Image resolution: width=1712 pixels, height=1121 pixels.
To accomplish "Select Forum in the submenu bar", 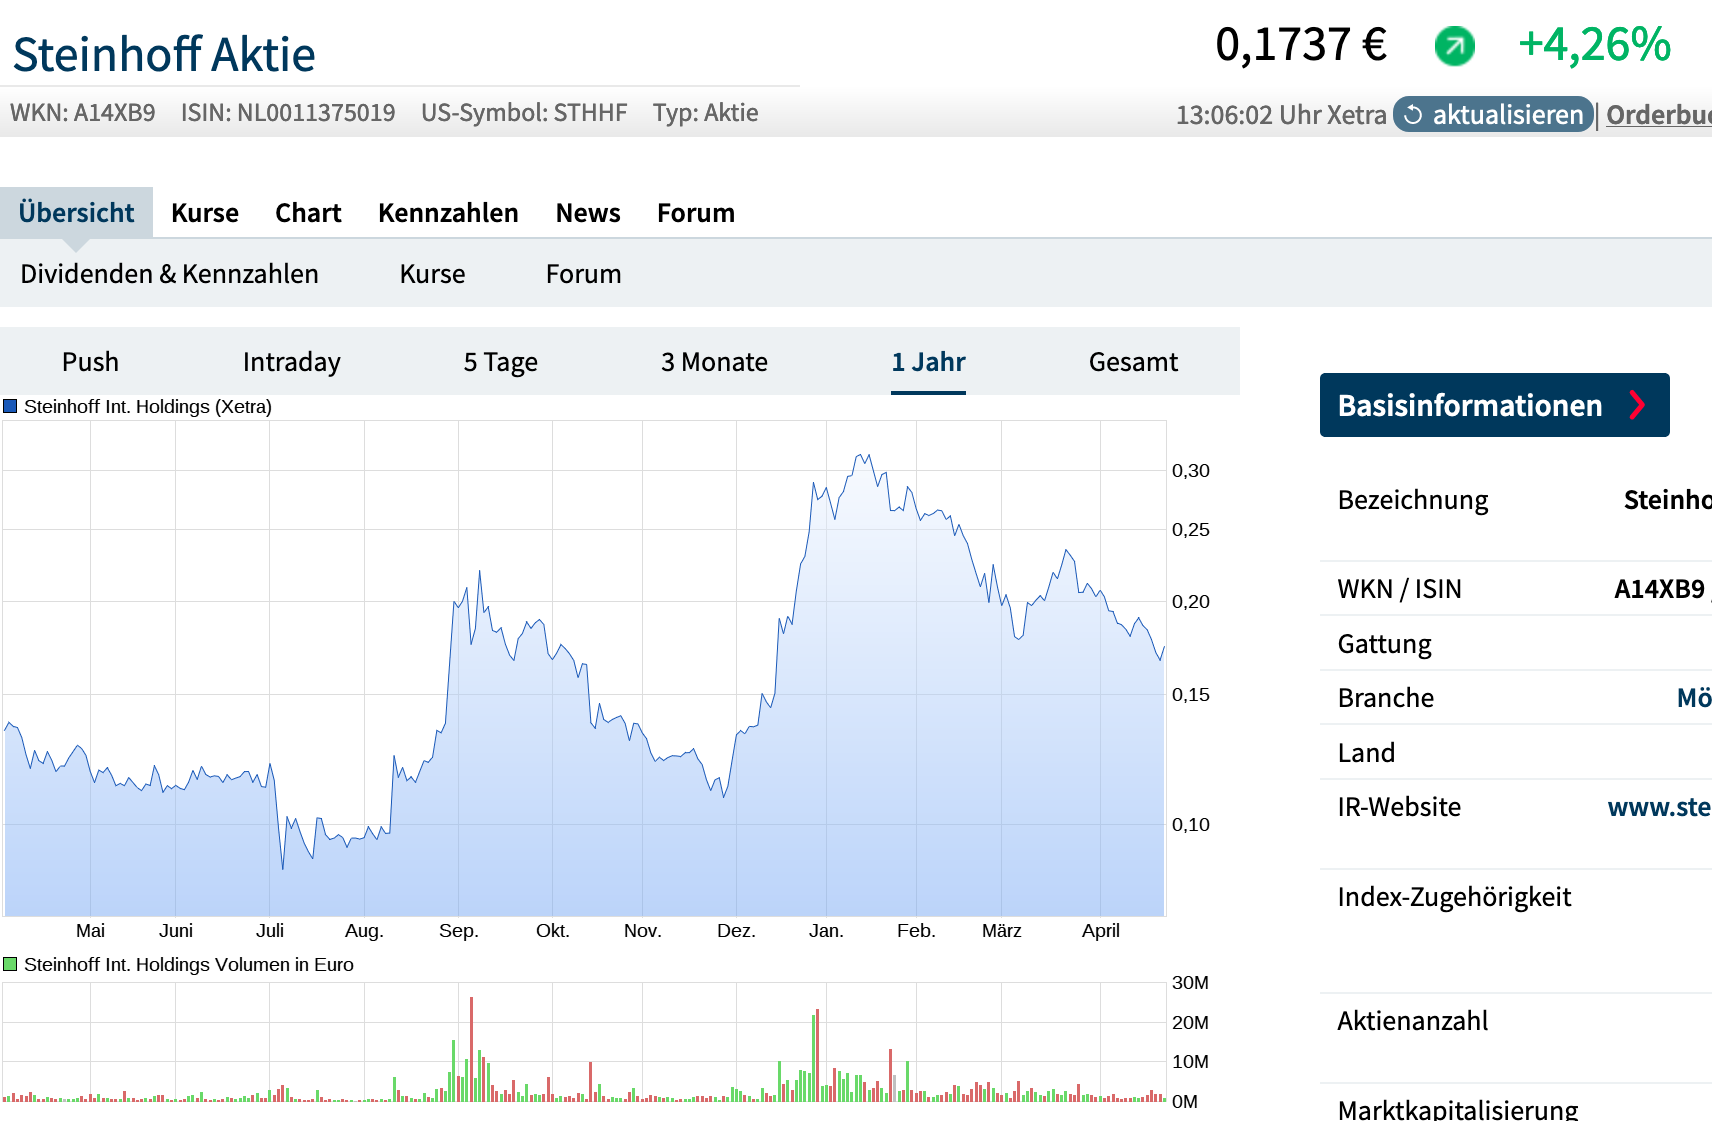I will (x=583, y=274).
